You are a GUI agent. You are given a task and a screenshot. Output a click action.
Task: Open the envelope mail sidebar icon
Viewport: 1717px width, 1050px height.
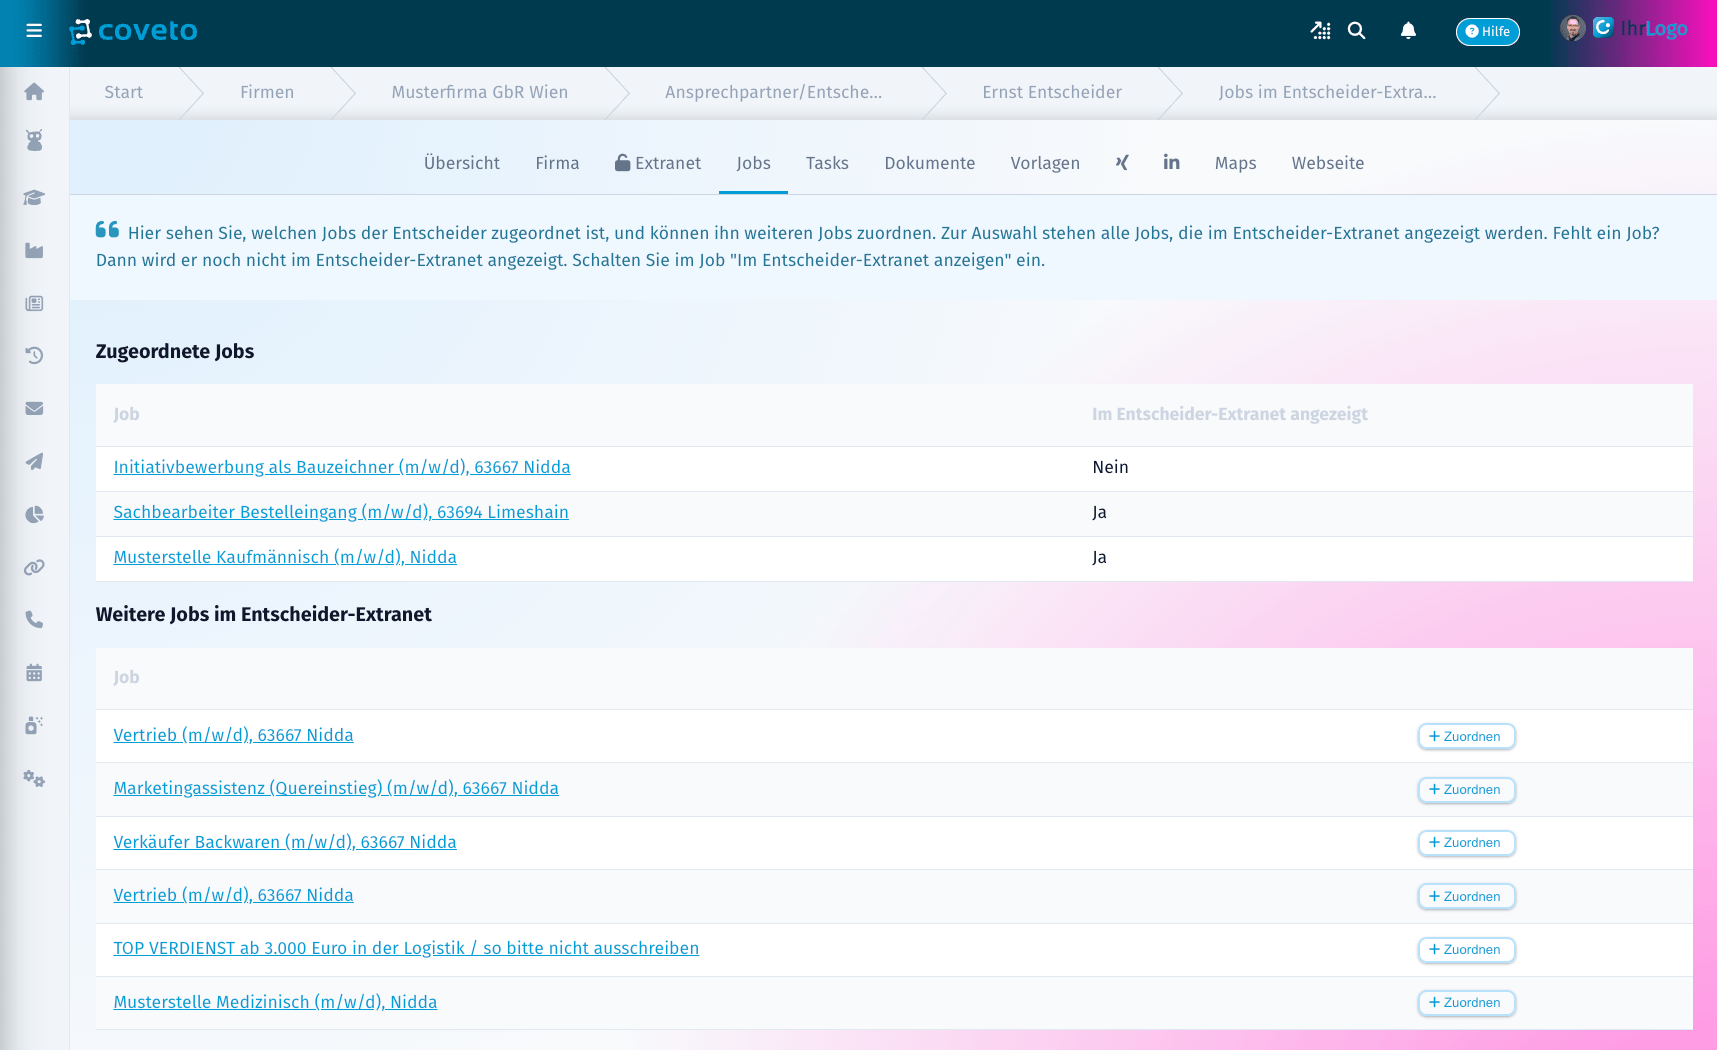pos(34,408)
